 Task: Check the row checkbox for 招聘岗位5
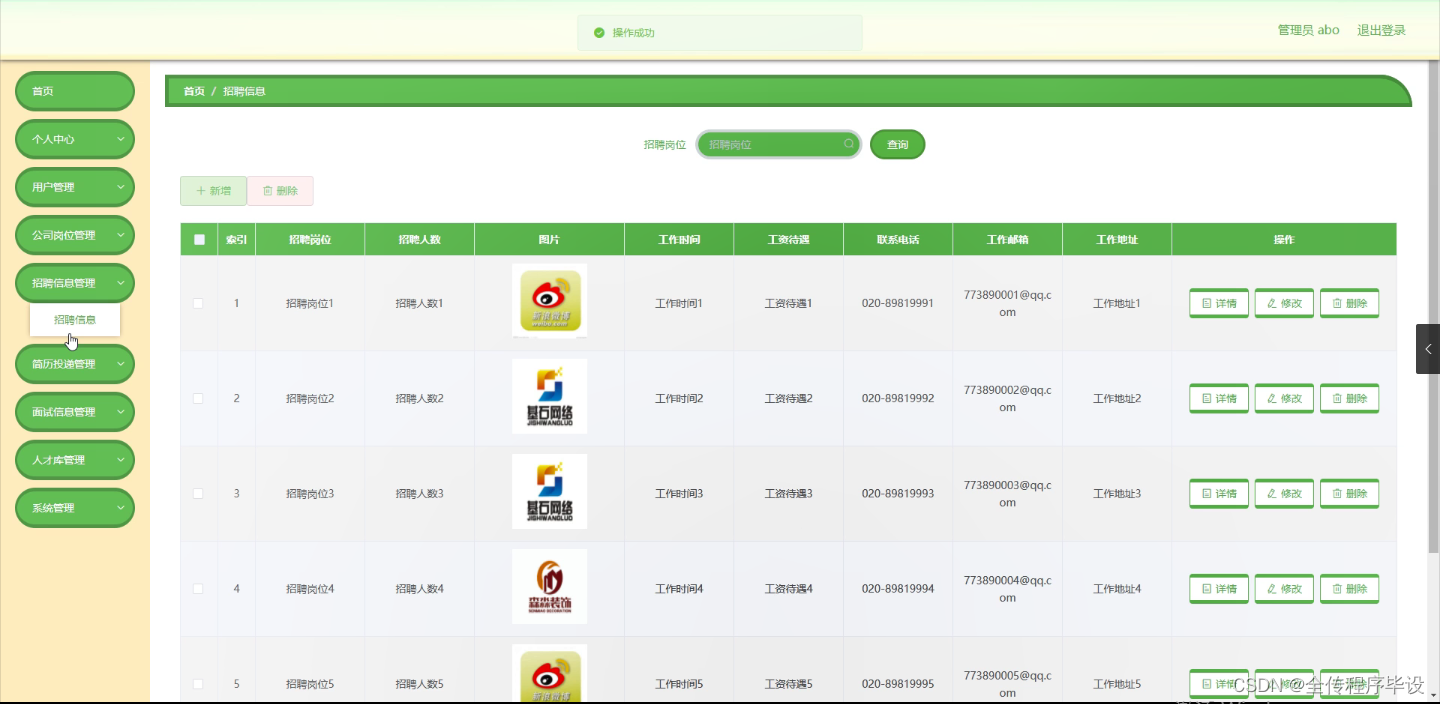point(198,683)
